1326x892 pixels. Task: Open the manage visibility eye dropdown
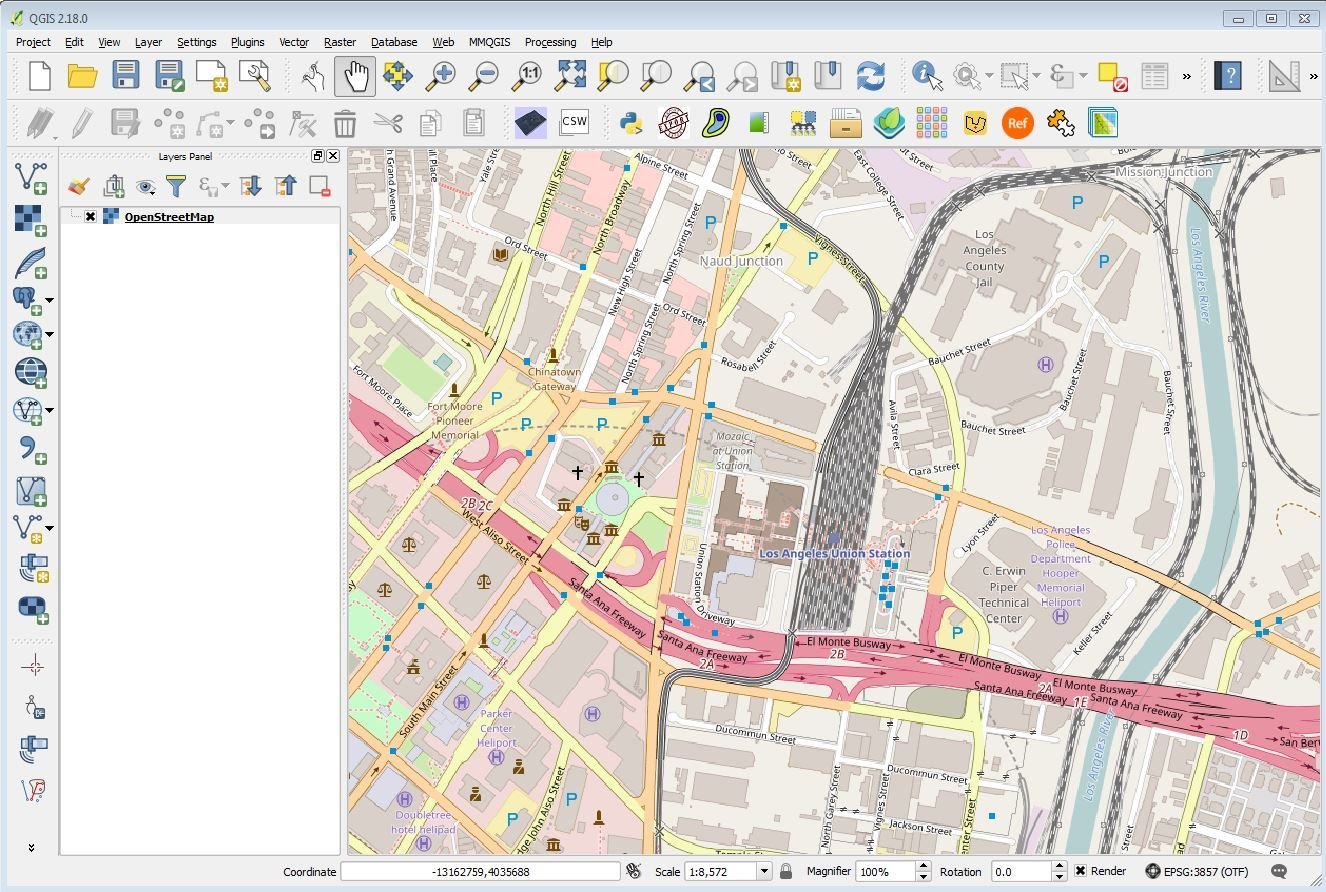[x=146, y=186]
